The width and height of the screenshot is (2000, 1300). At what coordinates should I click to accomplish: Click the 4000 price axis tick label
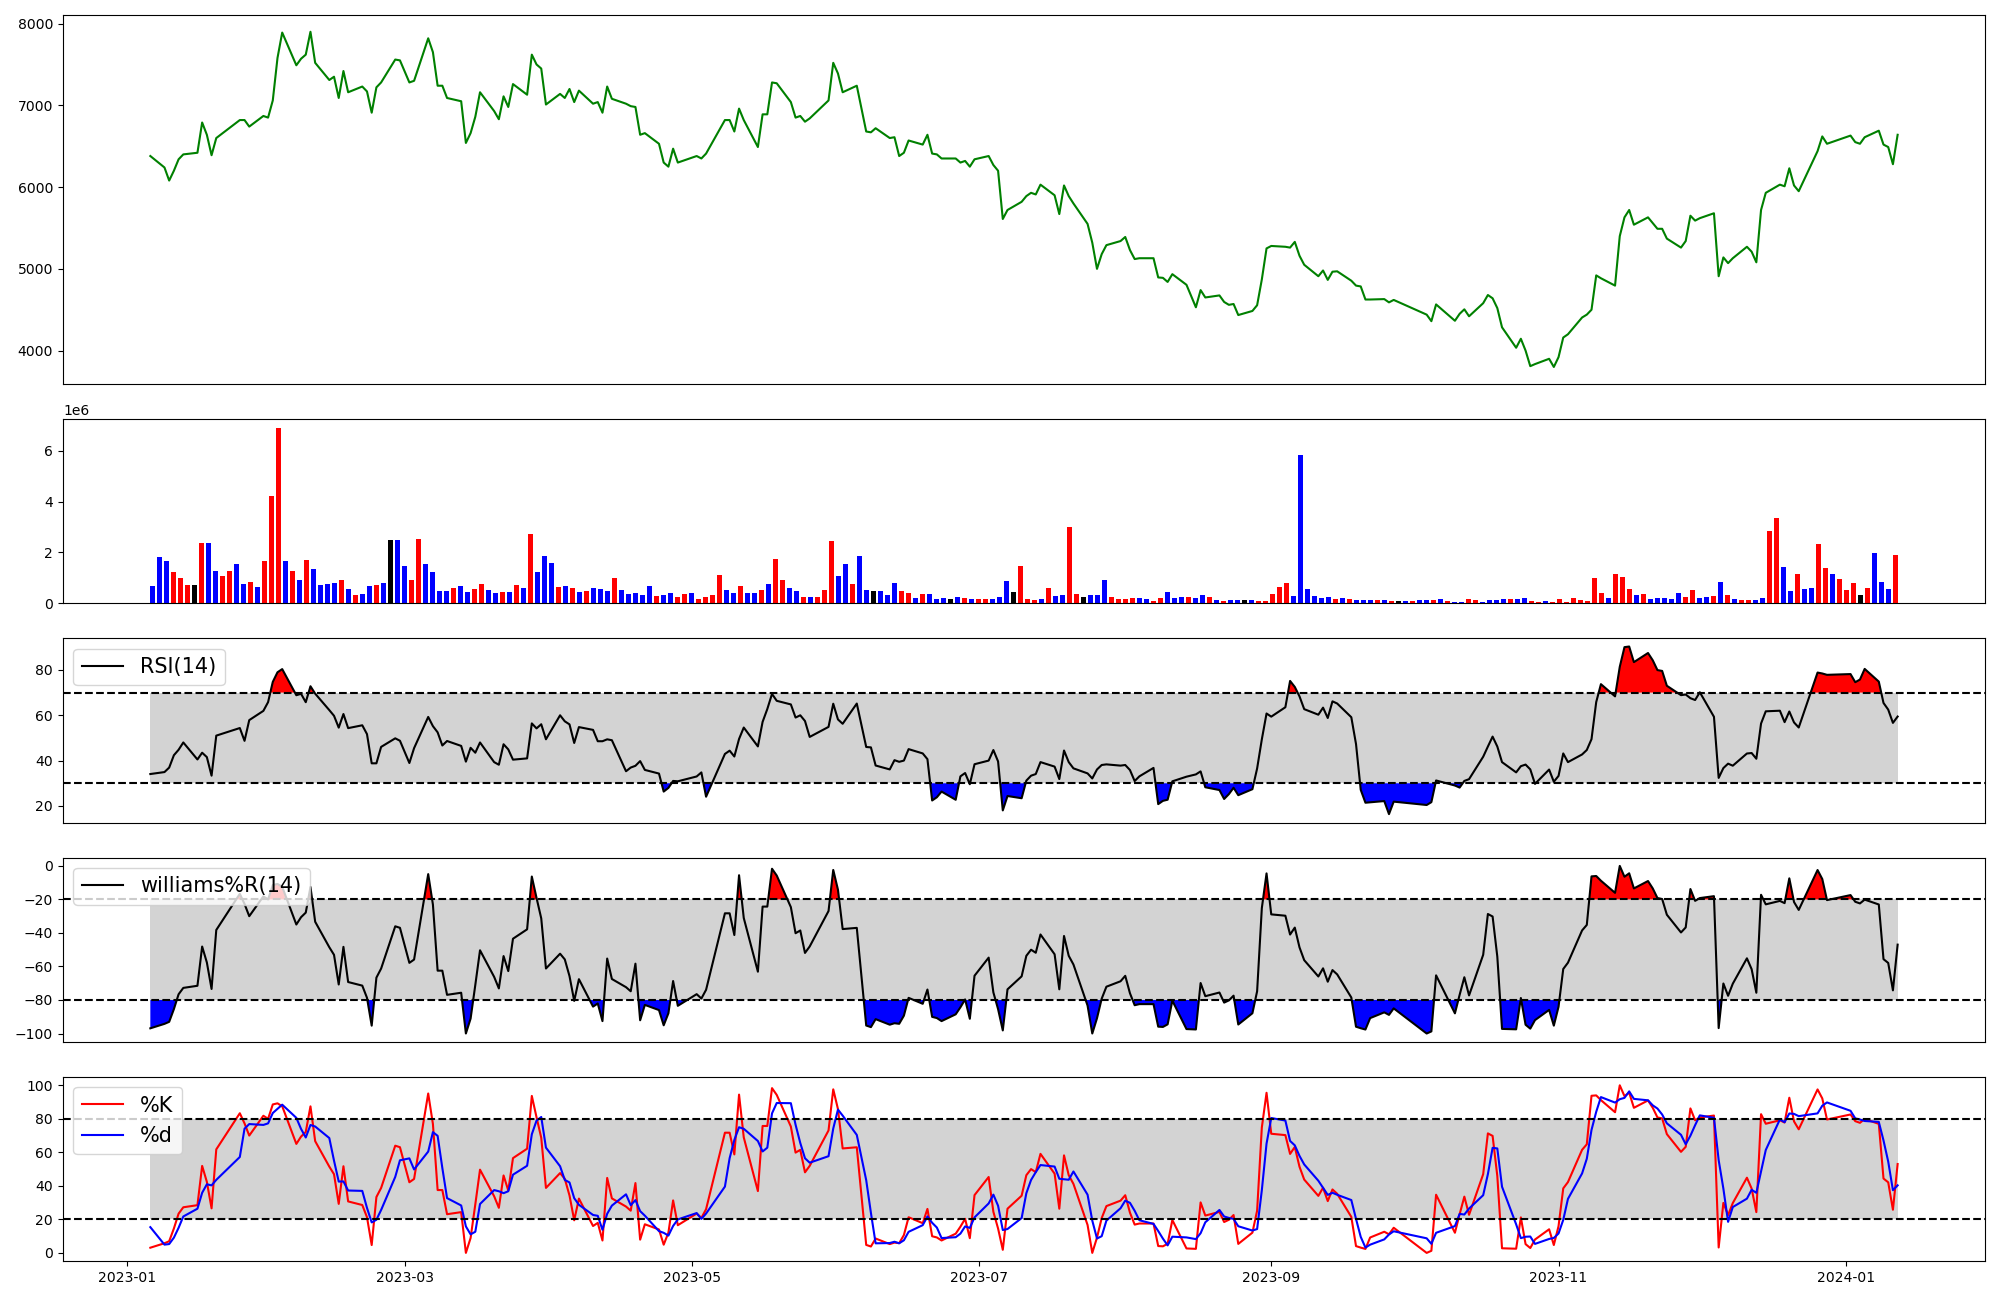(36, 352)
